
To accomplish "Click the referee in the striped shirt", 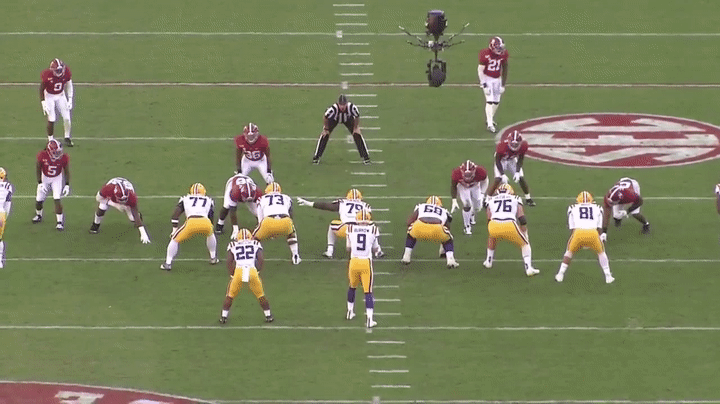I will 341,128.
